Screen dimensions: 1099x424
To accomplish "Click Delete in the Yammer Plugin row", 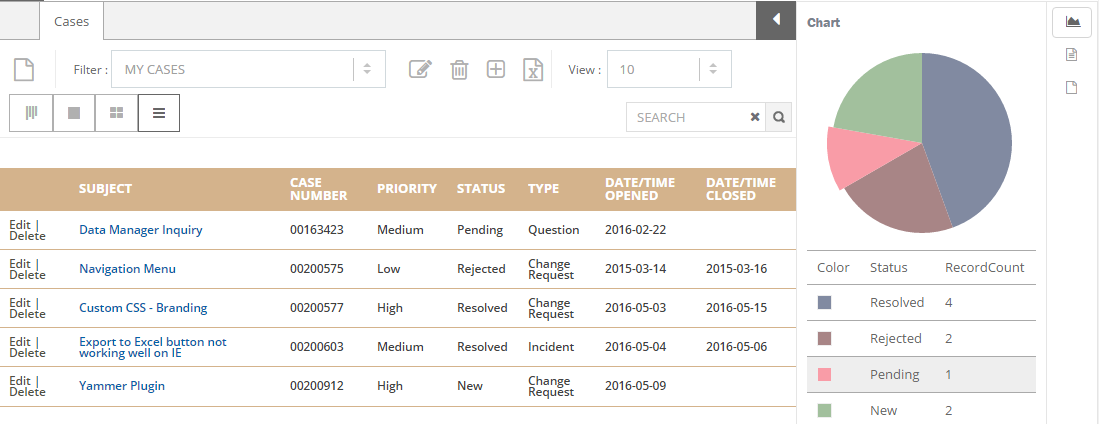I will click(x=27, y=392).
